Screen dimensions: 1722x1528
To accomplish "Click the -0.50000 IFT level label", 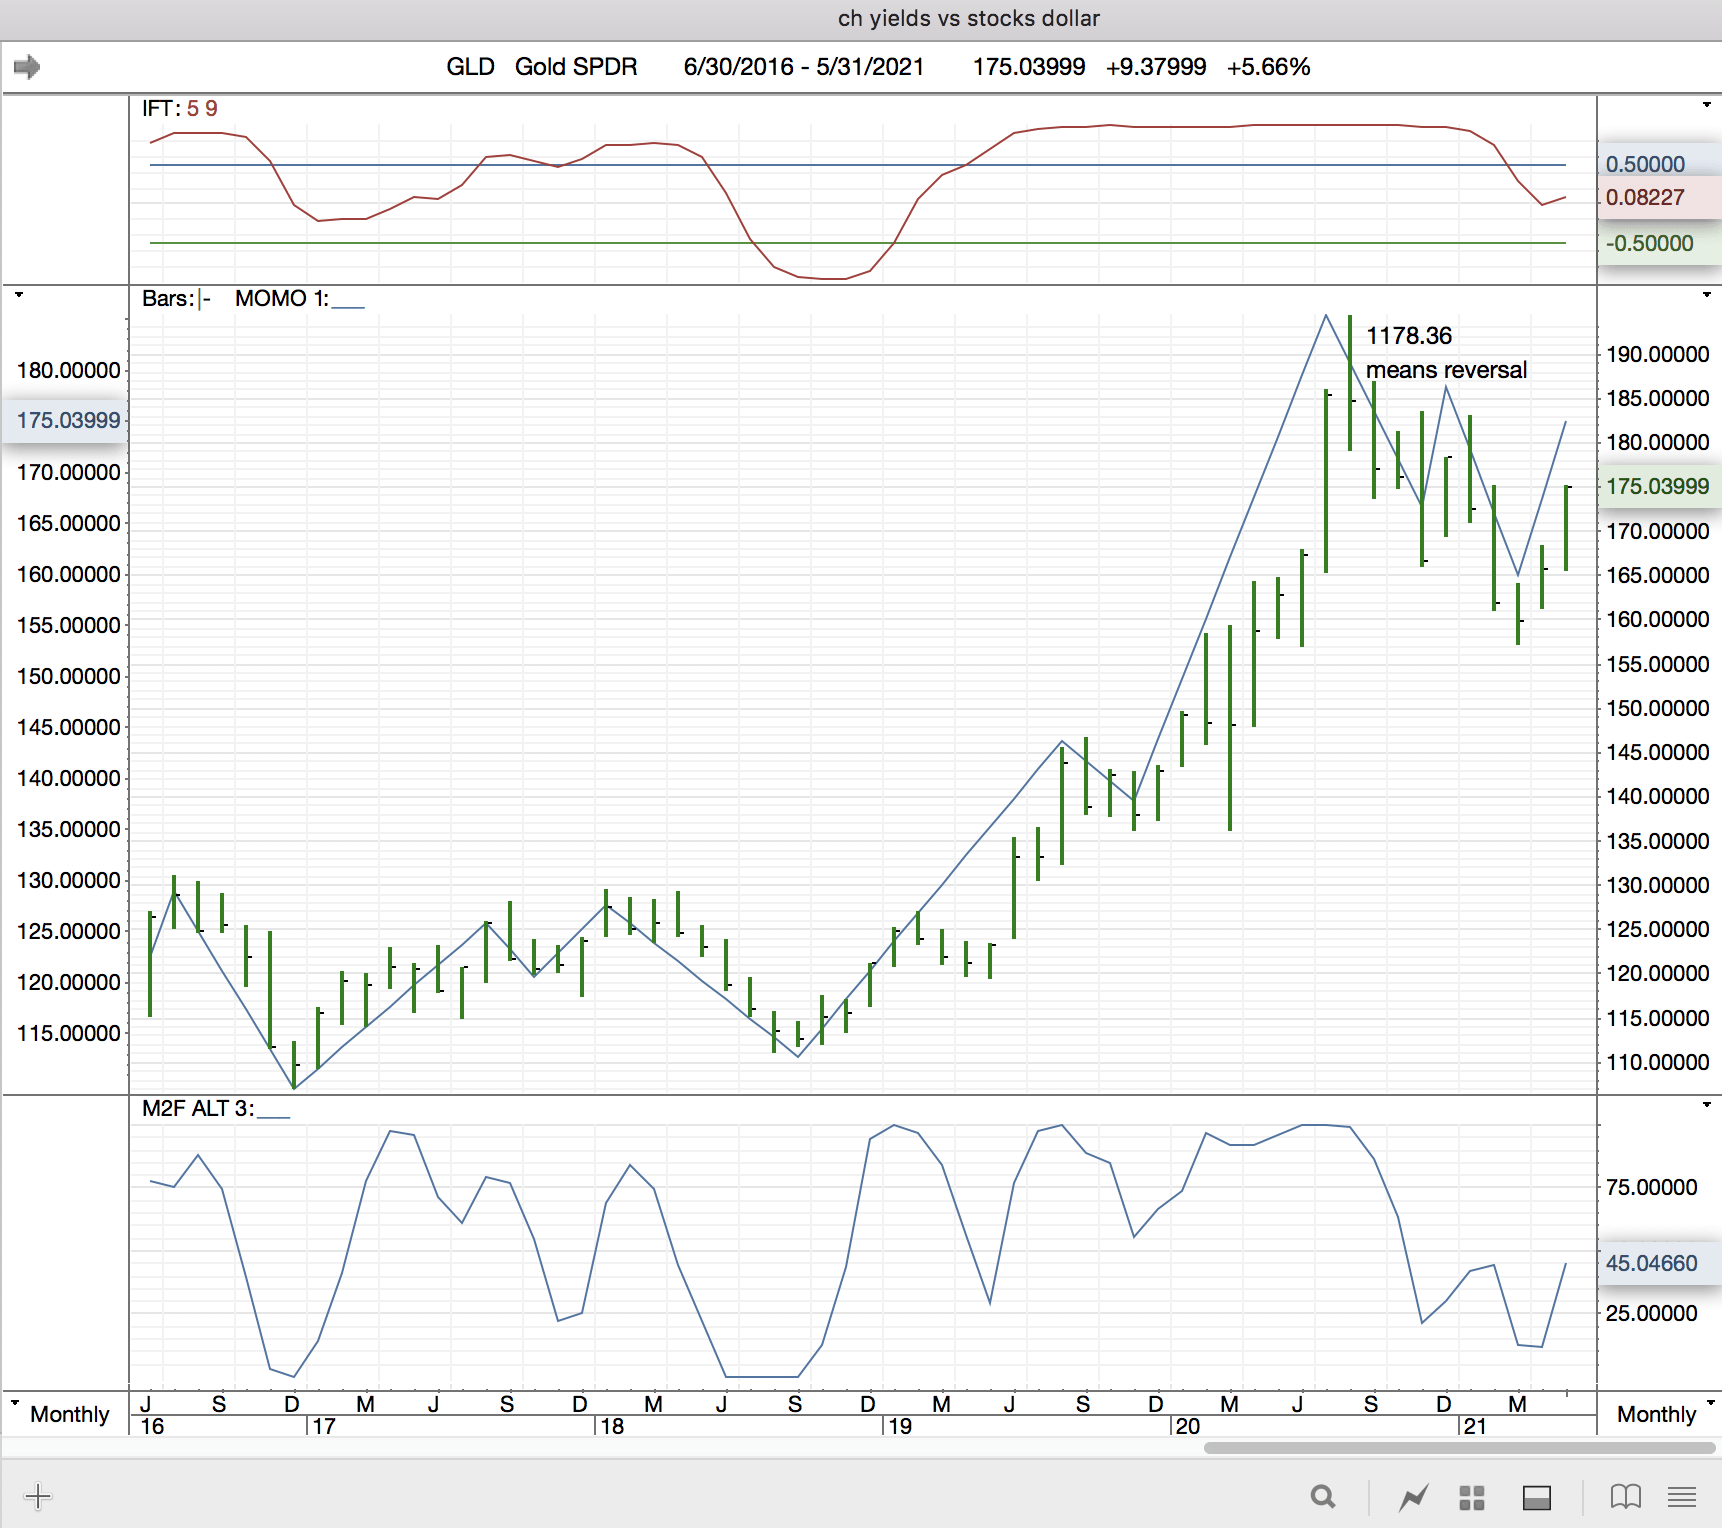I will click(x=1649, y=243).
